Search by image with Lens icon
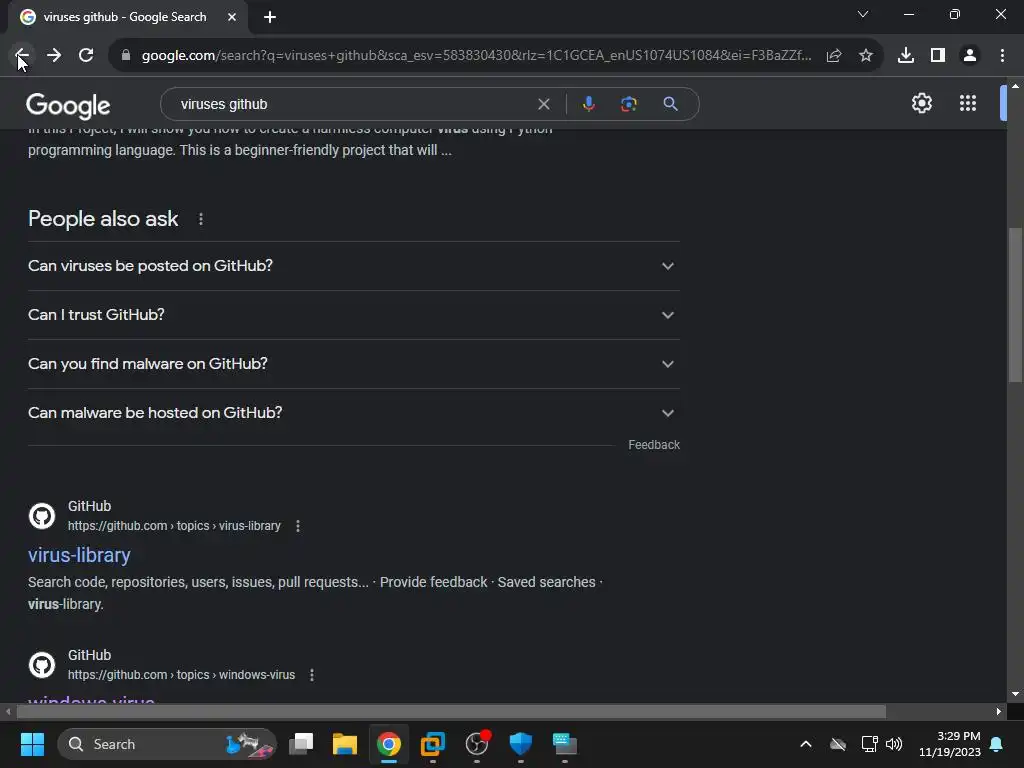The height and width of the screenshot is (768, 1024). [x=628, y=104]
